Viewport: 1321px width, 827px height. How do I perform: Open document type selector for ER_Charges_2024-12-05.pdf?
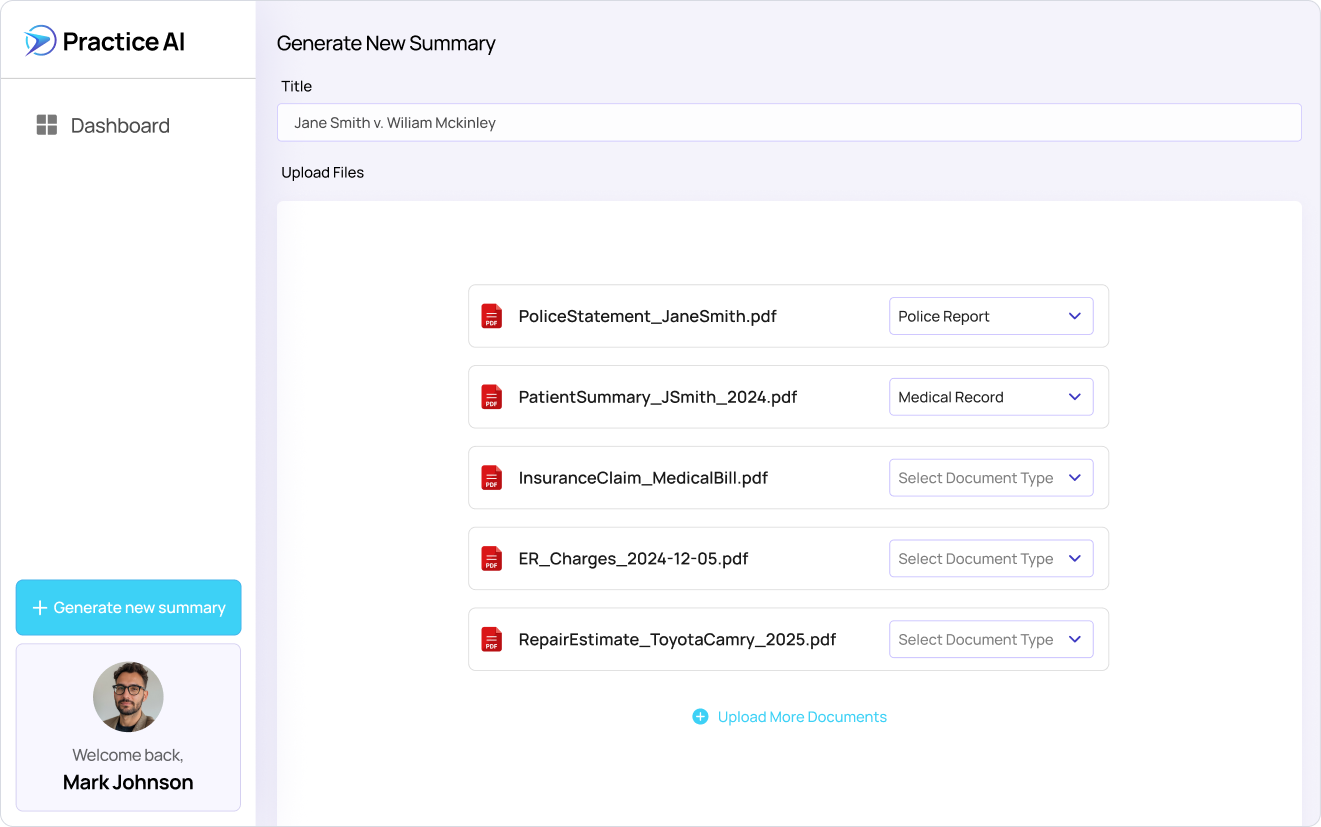991,558
